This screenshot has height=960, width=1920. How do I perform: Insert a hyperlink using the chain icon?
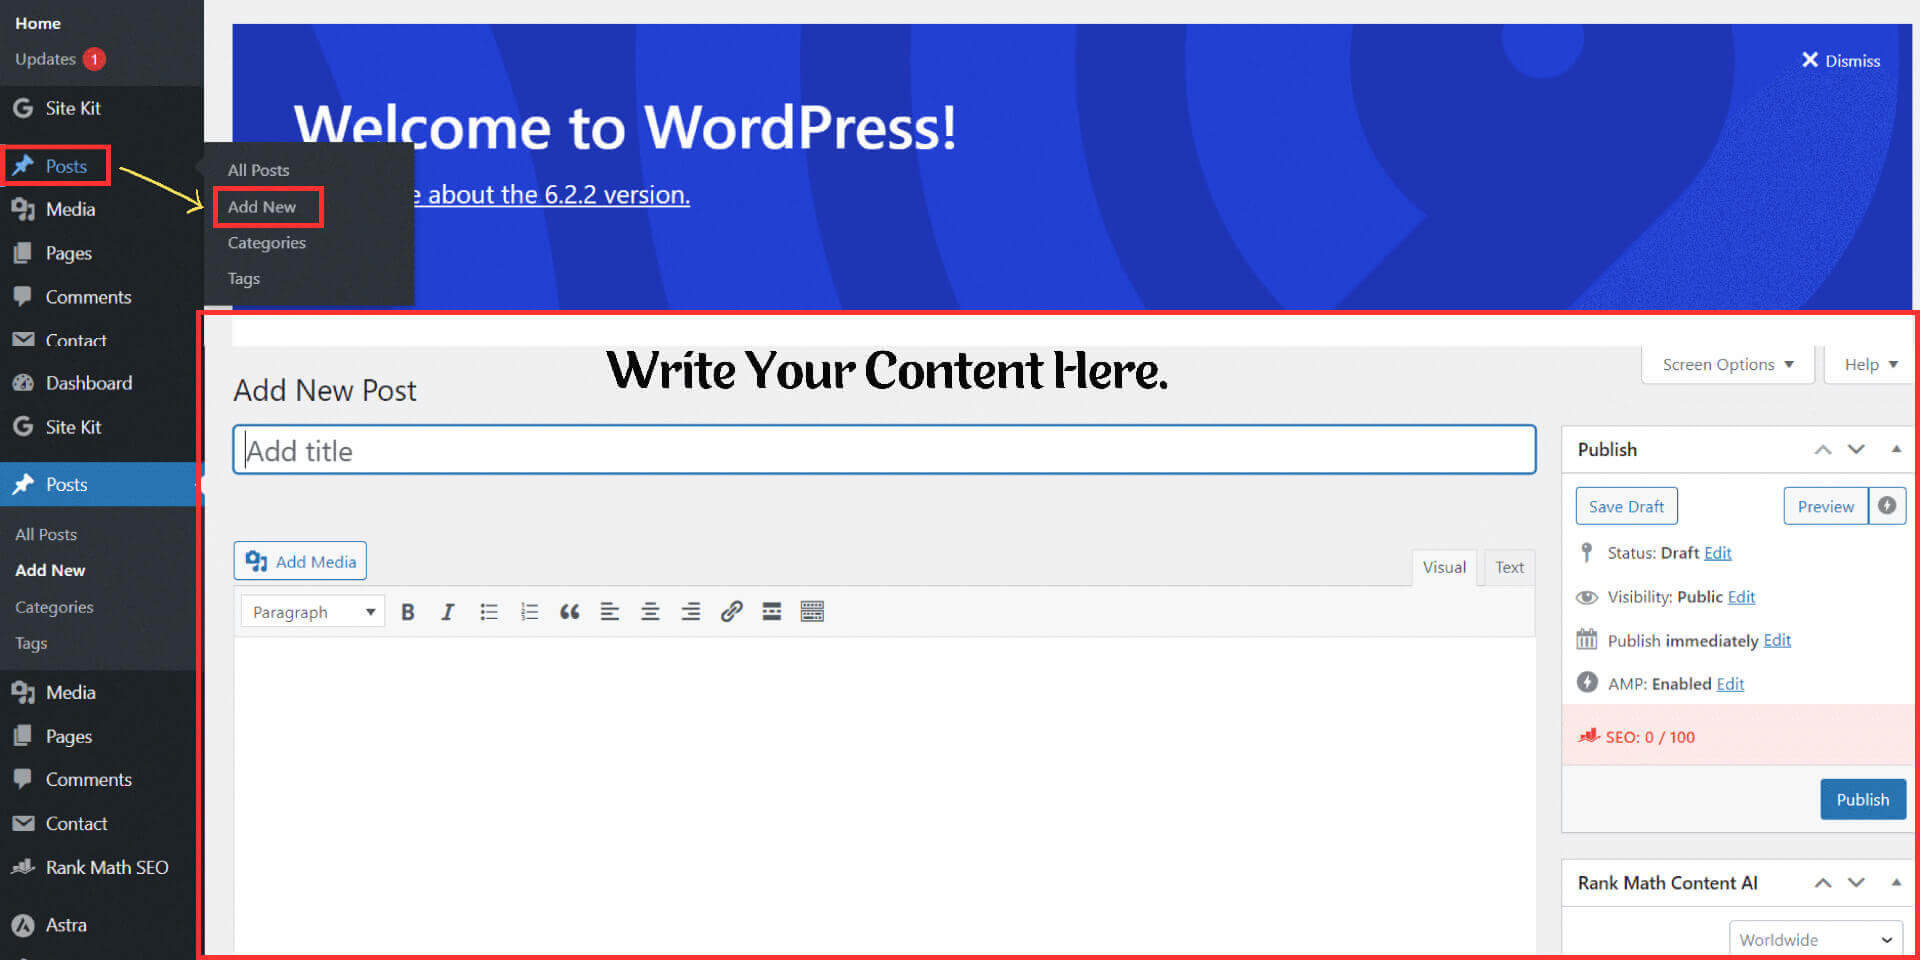pyautogui.click(x=733, y=611)
